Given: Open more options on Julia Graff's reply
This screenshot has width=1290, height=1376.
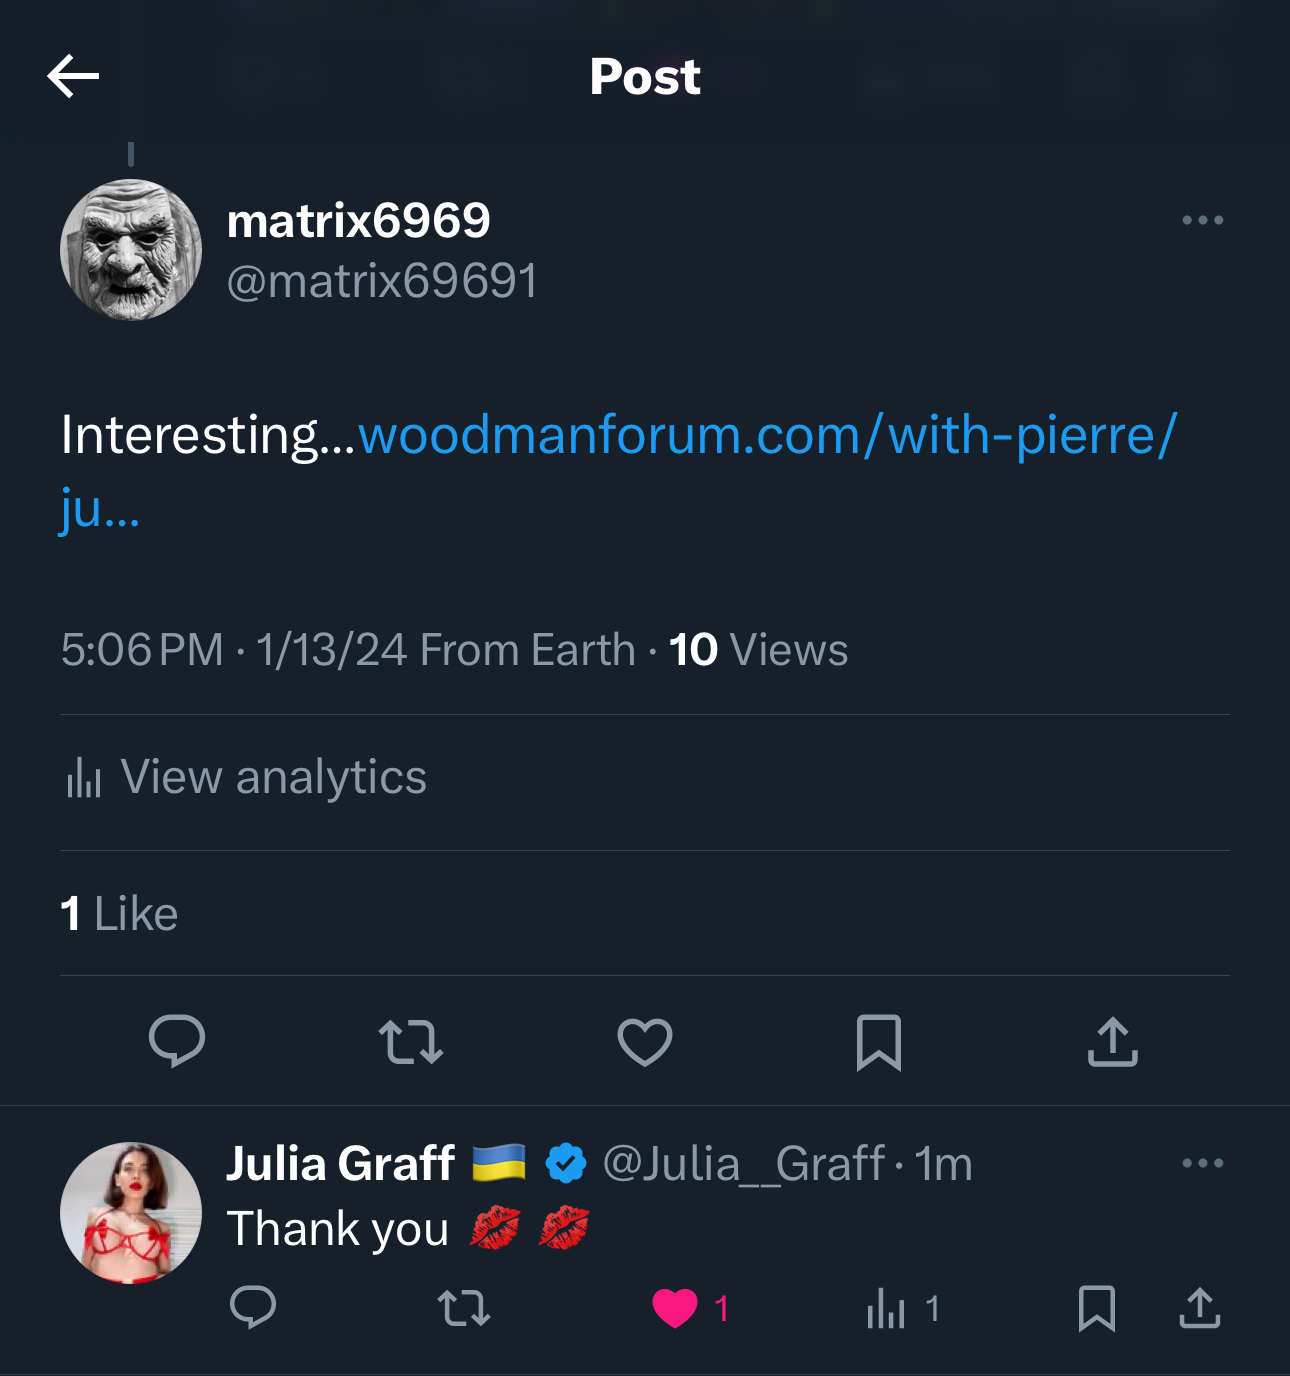Looking at the screenshot, I should tap(1202, 1163).
